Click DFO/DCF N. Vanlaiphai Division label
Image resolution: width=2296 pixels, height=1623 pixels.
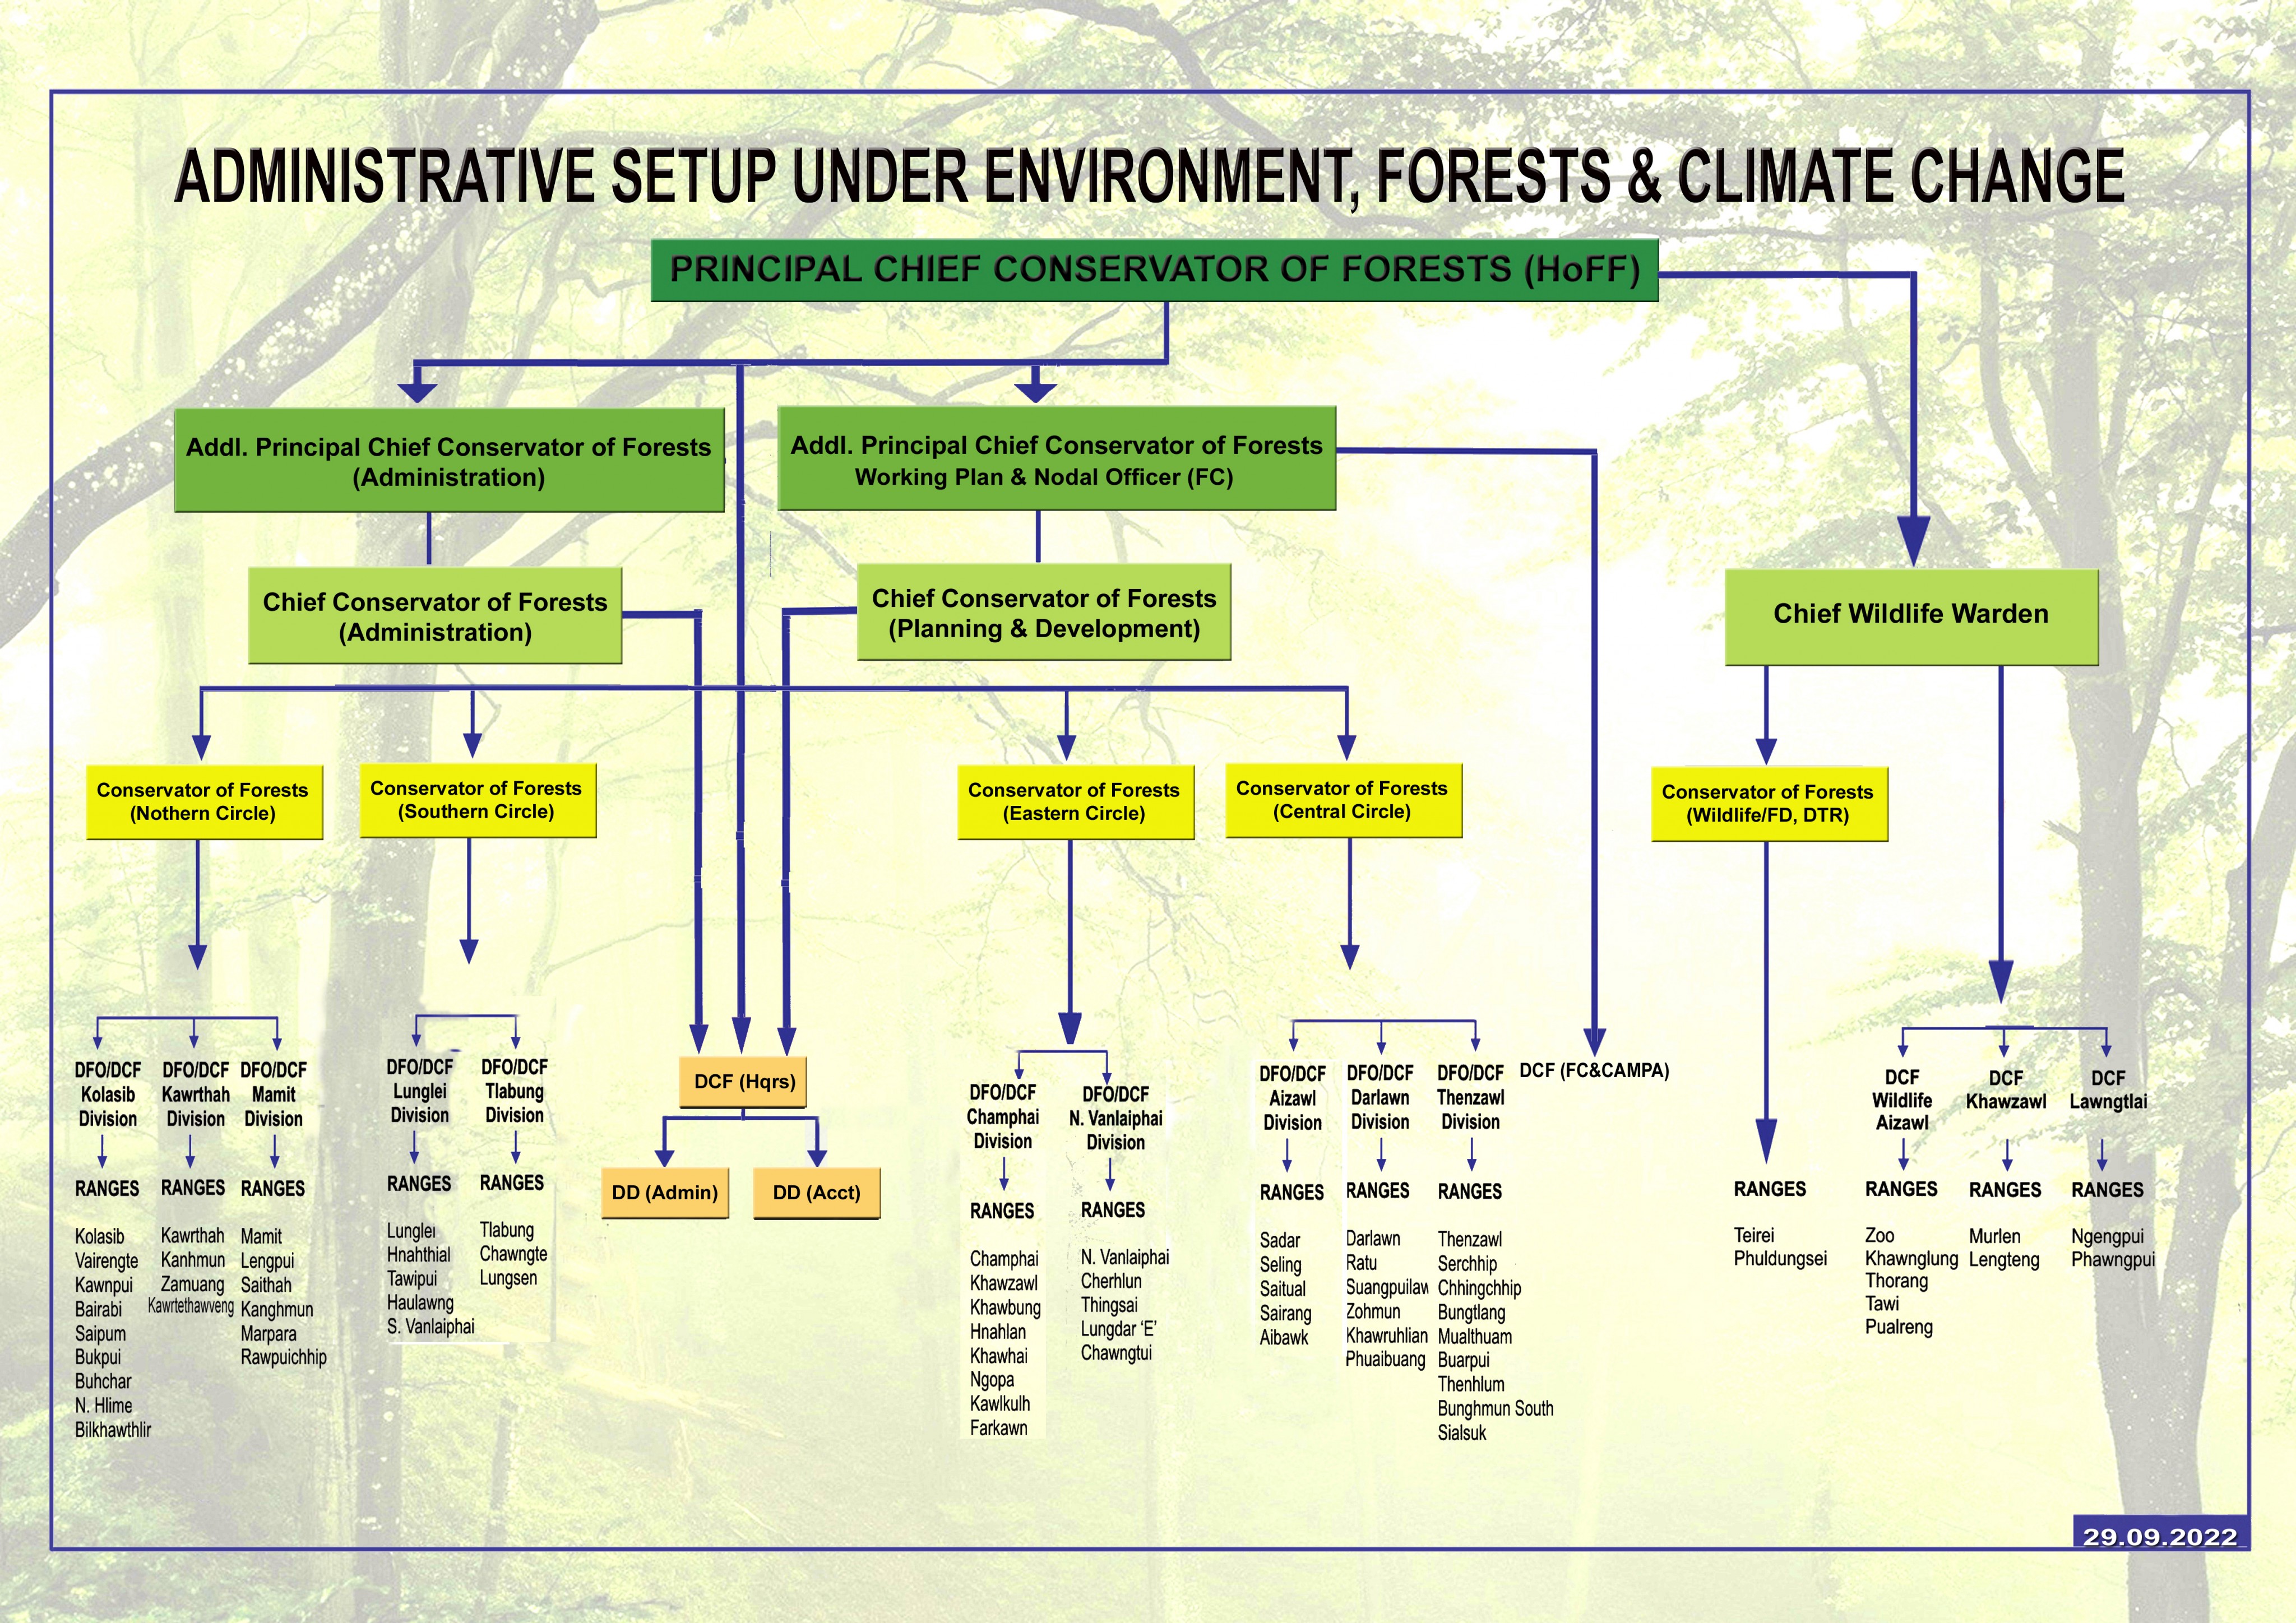point(1116,1118)
